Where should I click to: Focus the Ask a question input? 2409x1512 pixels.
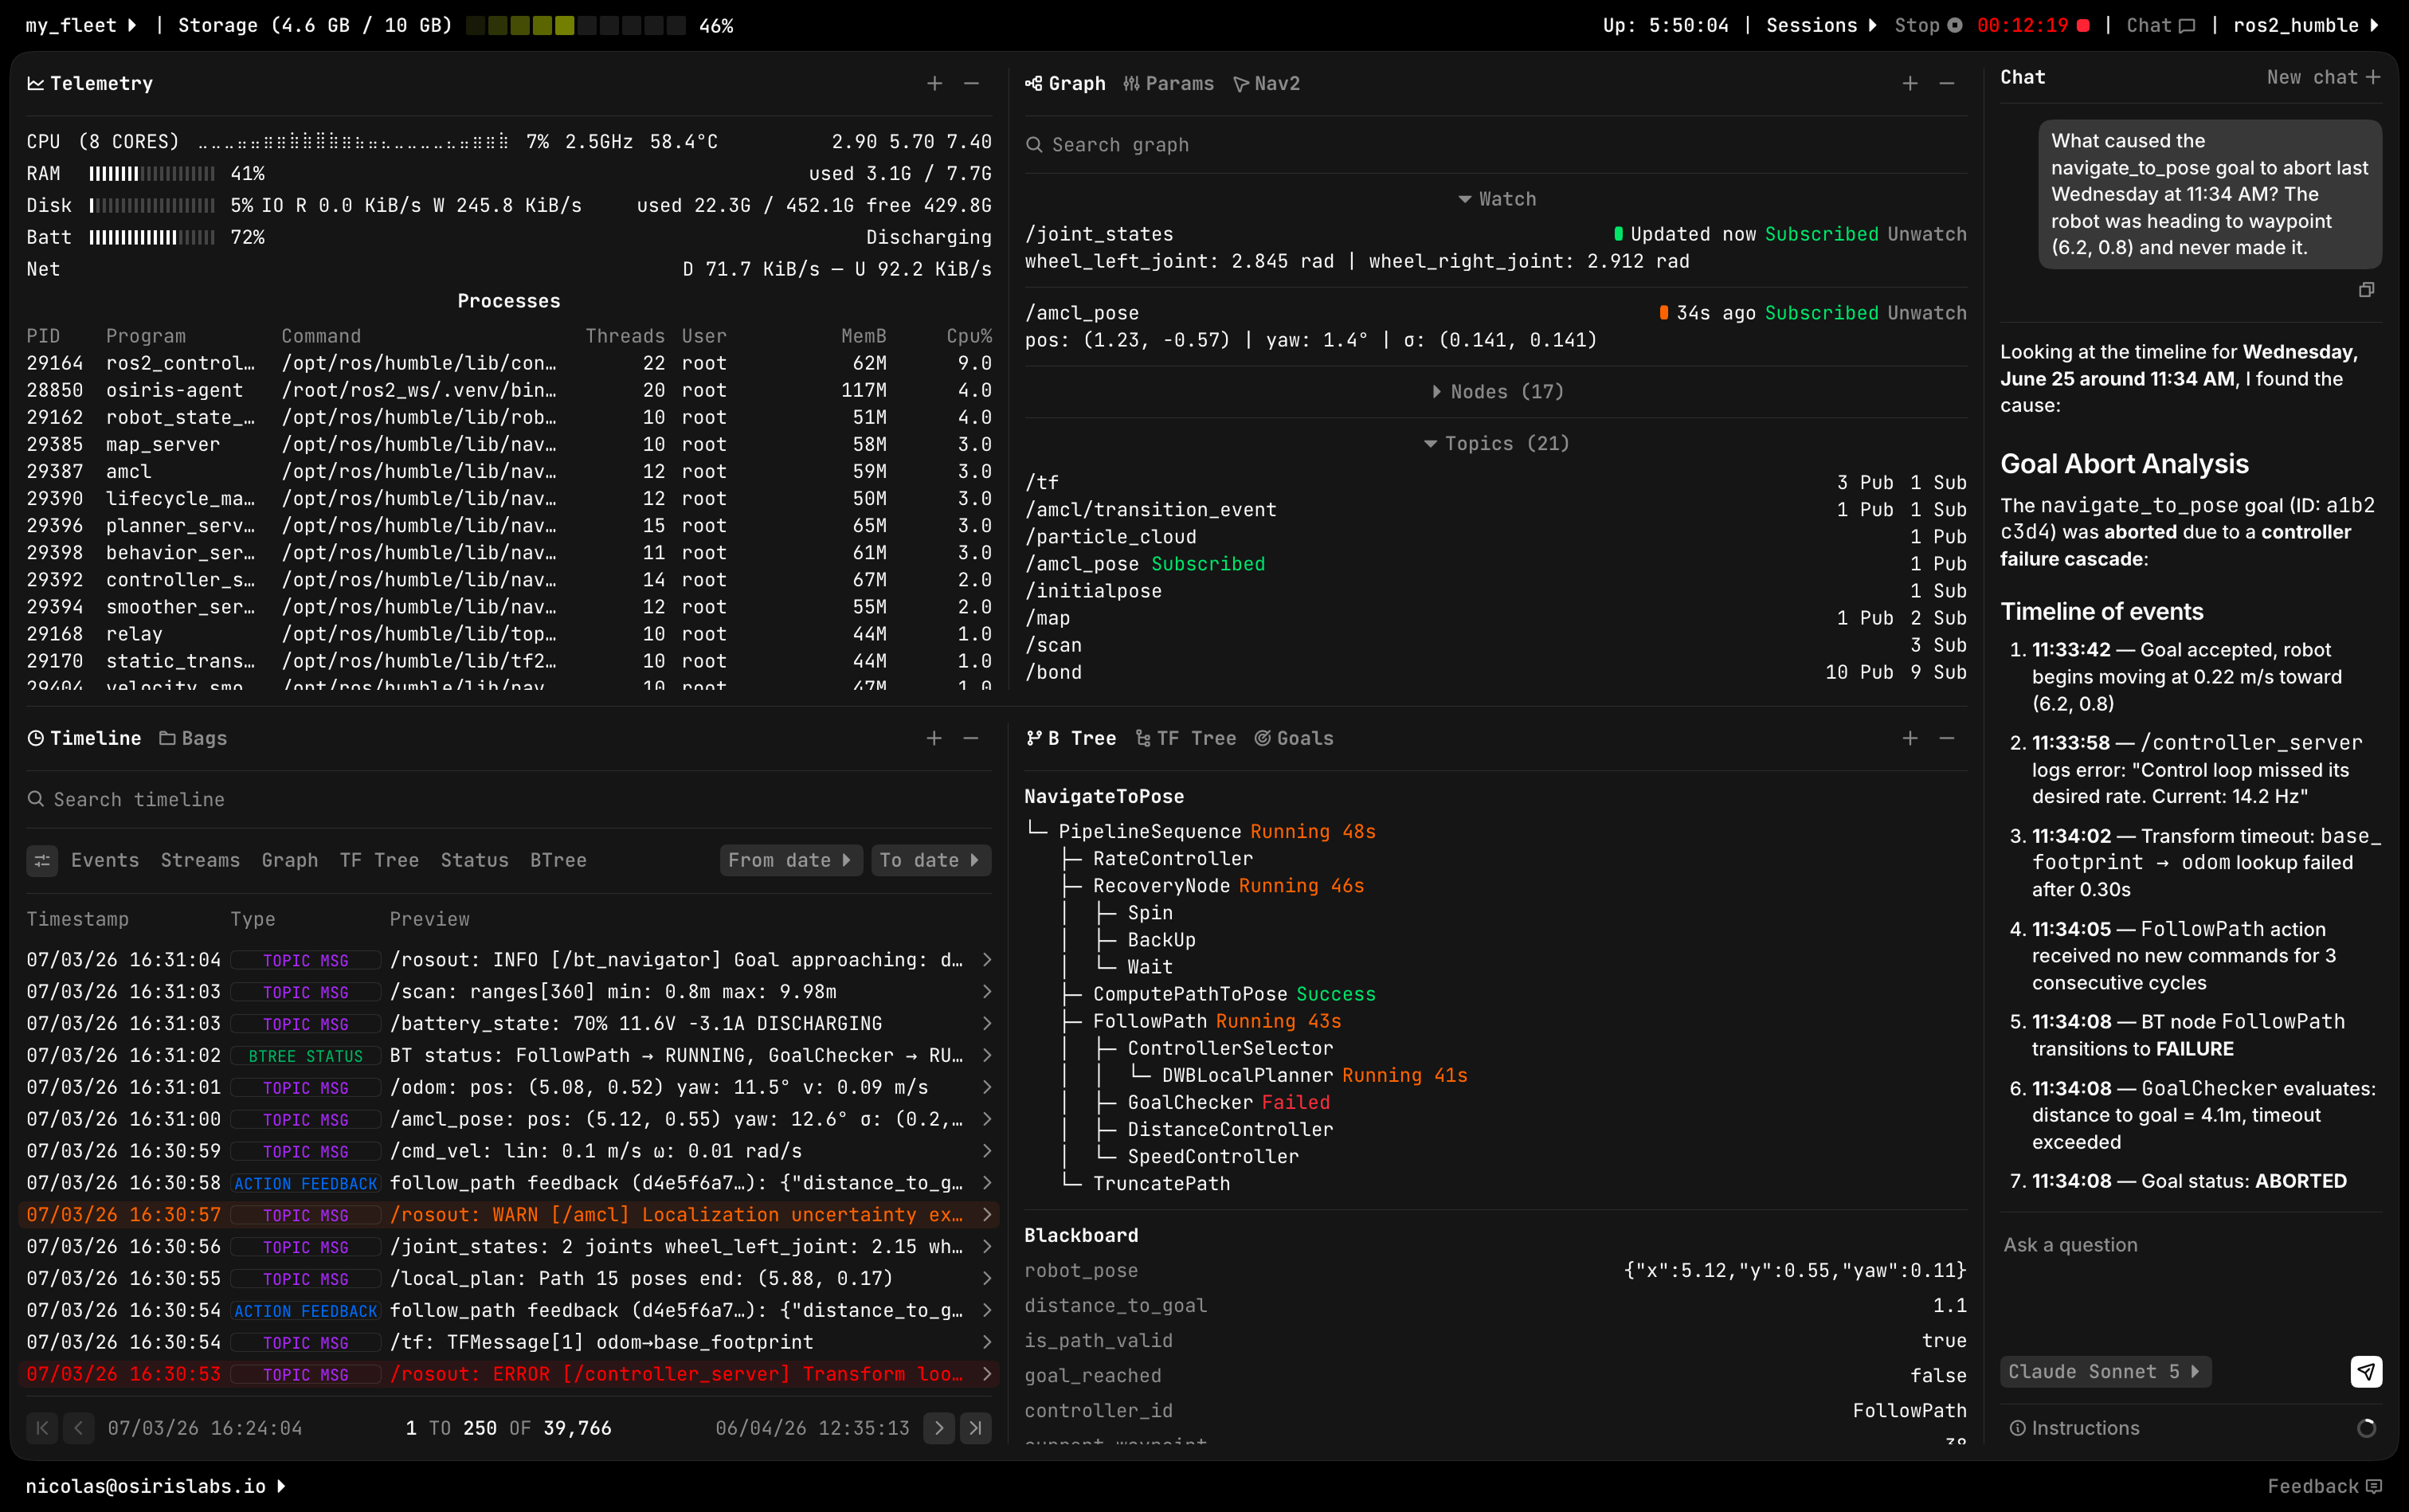[x=2190, y=1285]
